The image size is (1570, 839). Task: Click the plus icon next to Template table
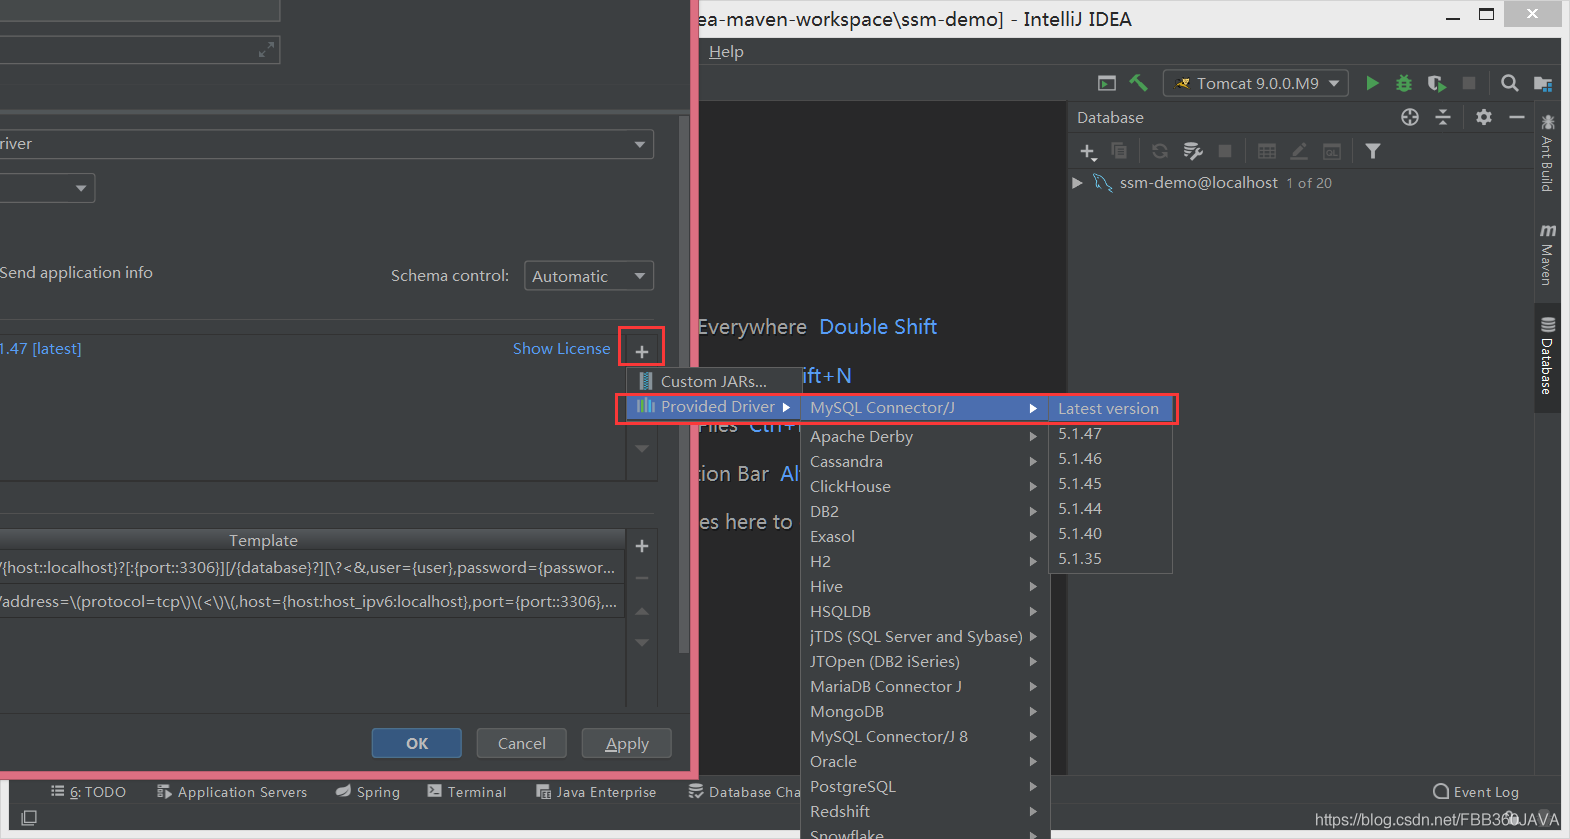click(642, 546)
